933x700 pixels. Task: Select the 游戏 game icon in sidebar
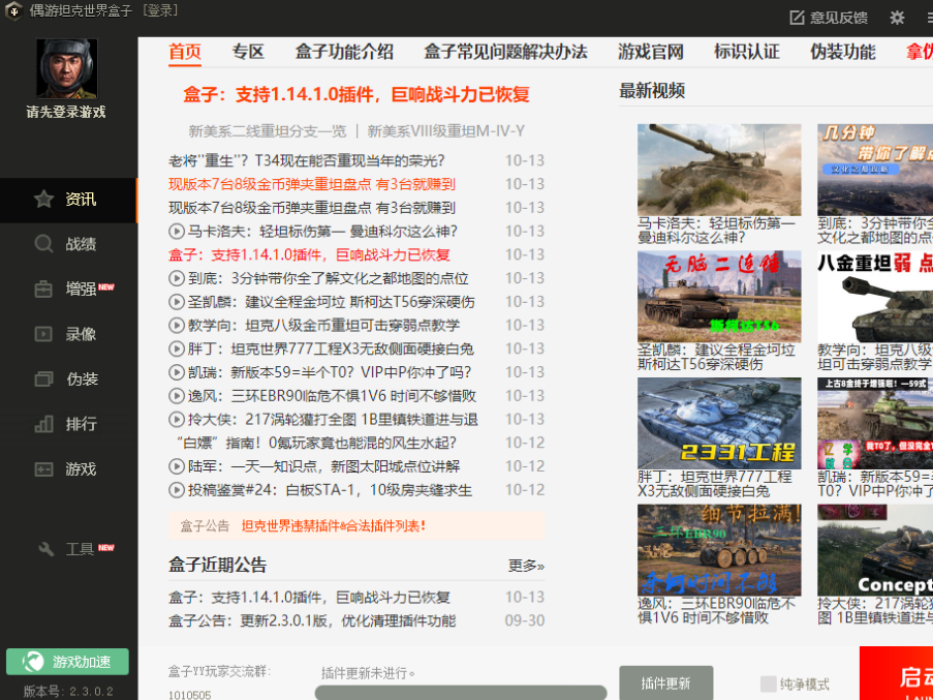43,469
